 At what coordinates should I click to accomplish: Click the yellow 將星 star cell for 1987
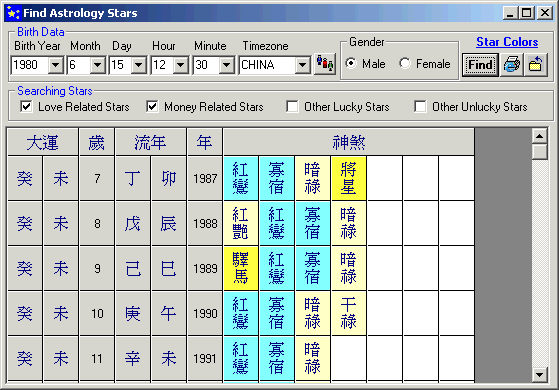click(x=348, y=178)
